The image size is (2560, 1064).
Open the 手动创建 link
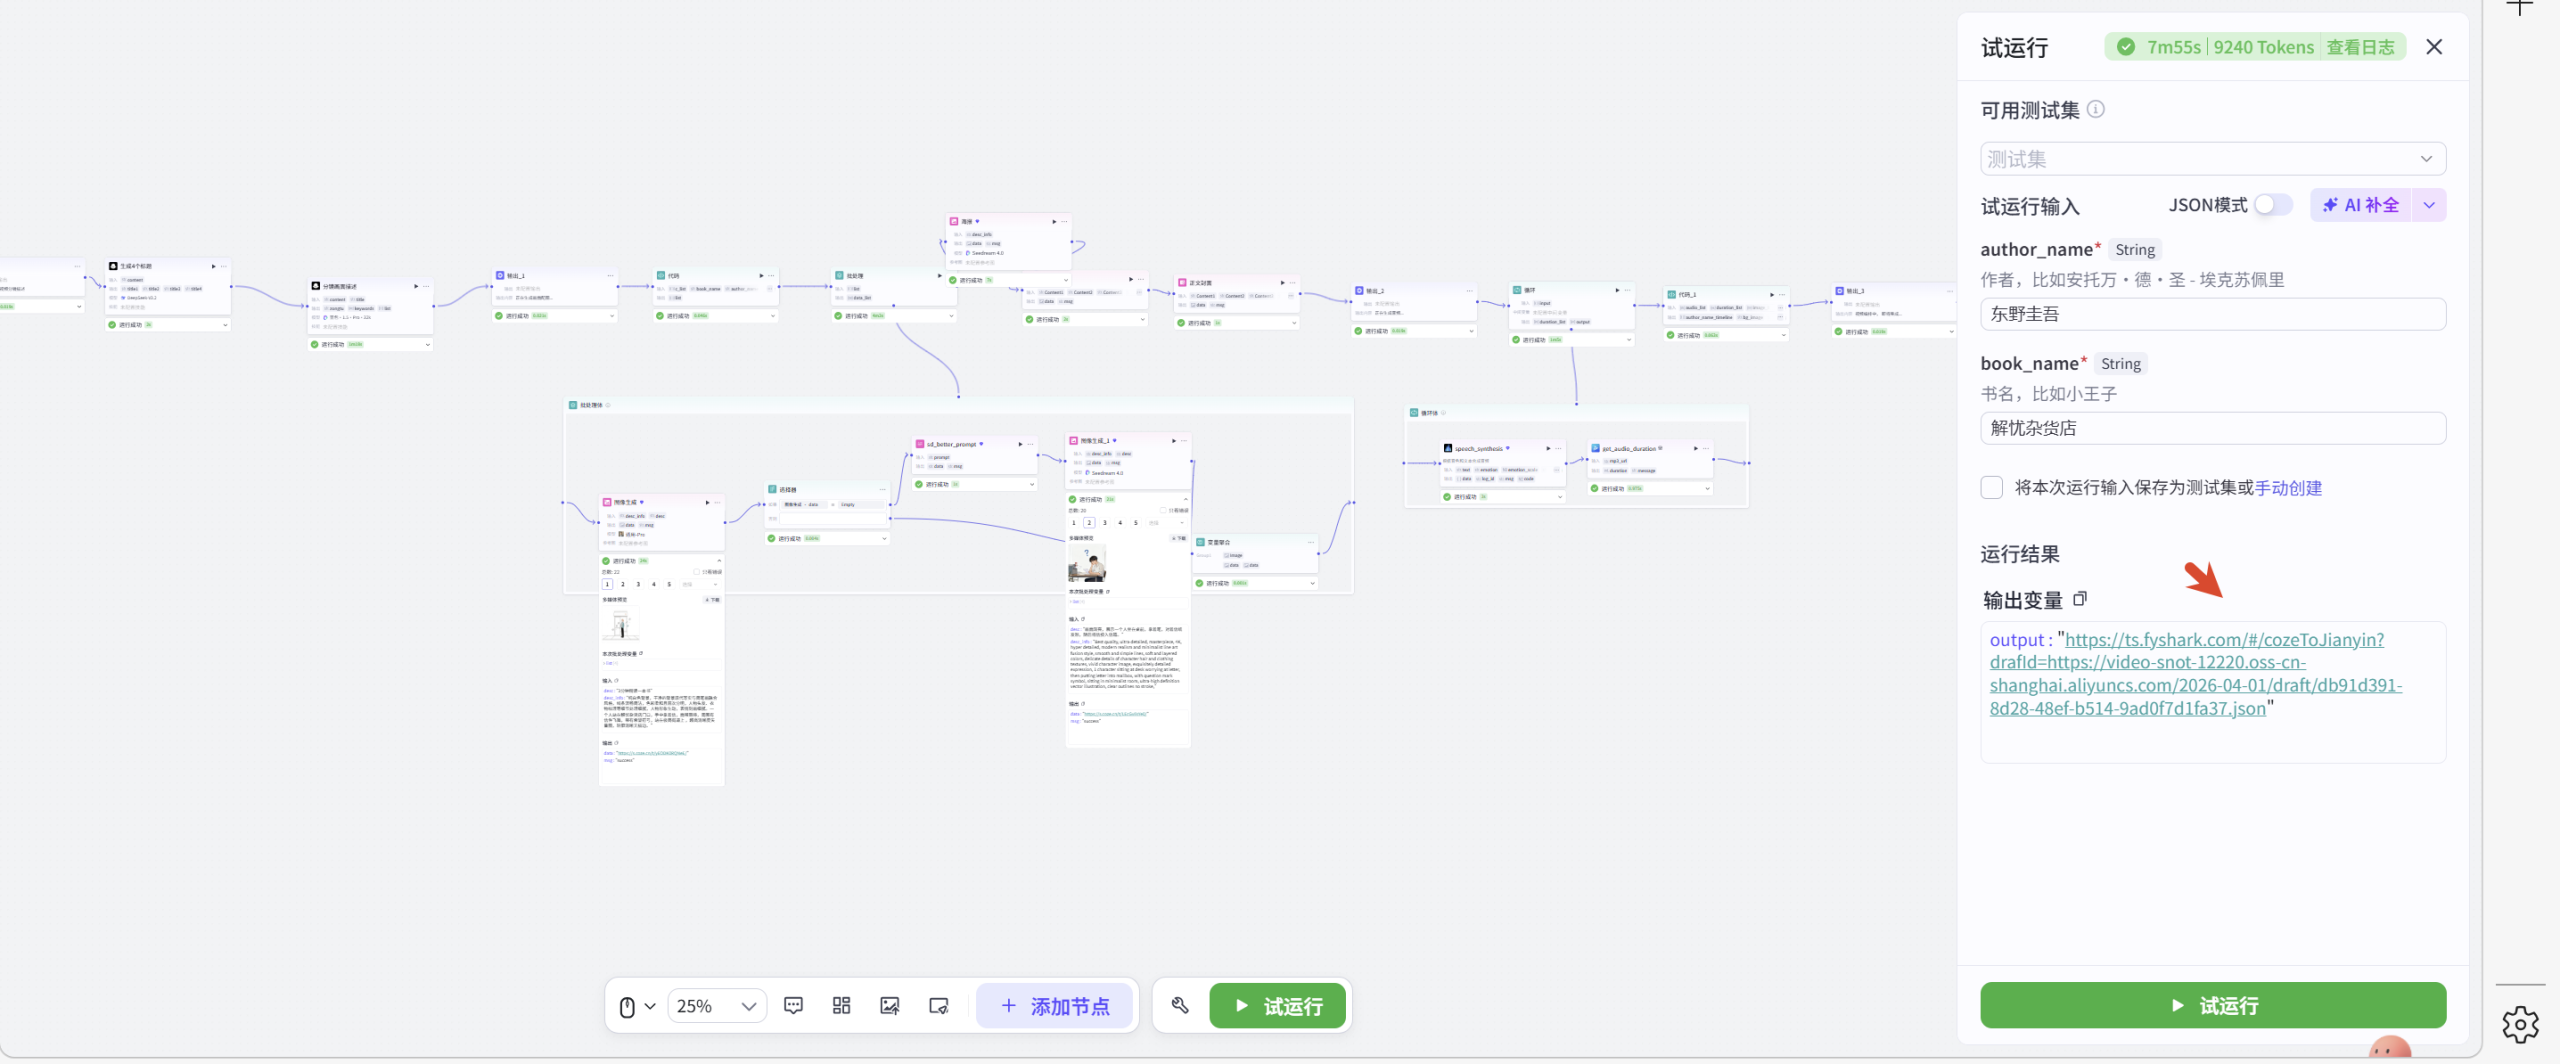point(2288,488)
